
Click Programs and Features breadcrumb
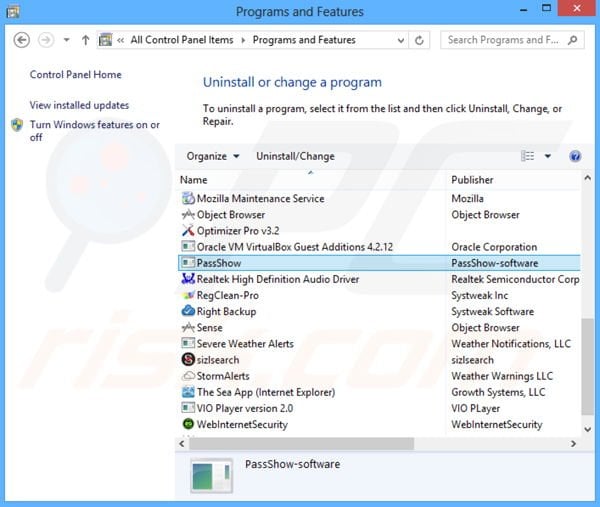point(304,40)
